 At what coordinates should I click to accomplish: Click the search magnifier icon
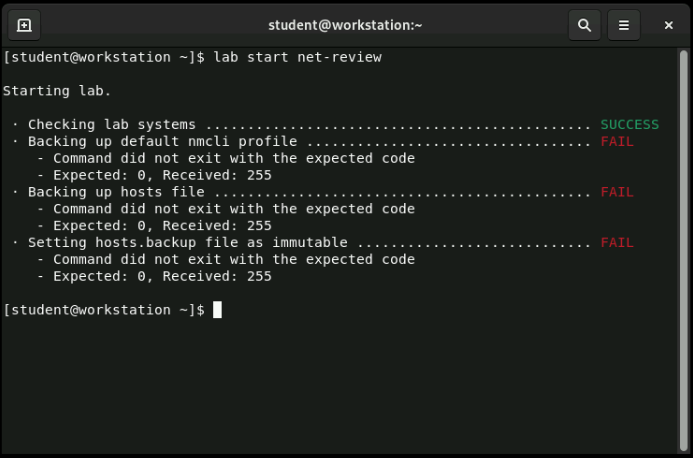(584, 25)
